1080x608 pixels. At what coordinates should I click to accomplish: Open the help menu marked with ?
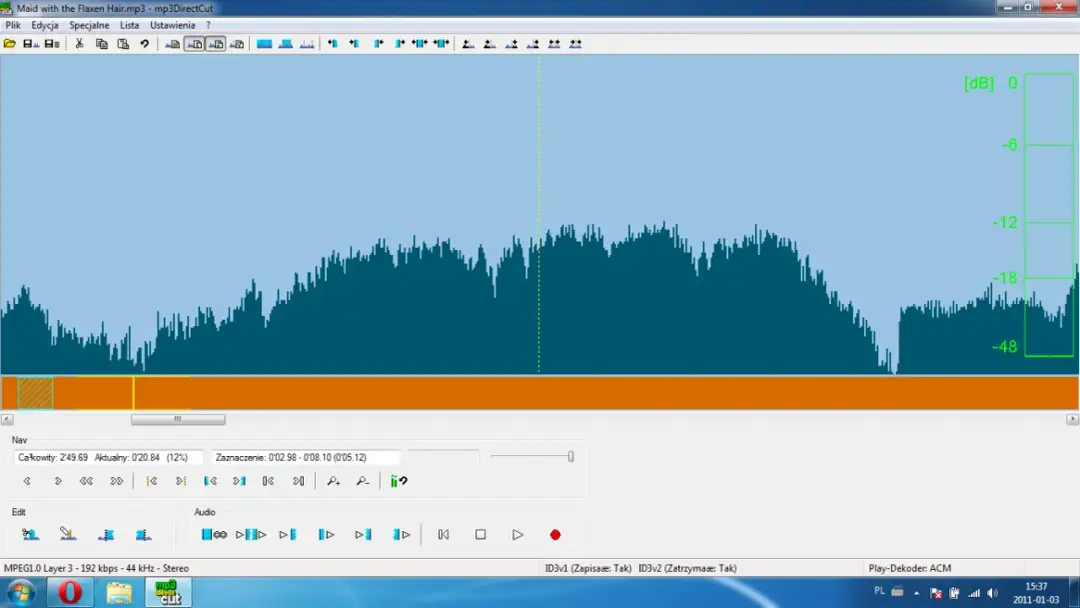point(207,25)
